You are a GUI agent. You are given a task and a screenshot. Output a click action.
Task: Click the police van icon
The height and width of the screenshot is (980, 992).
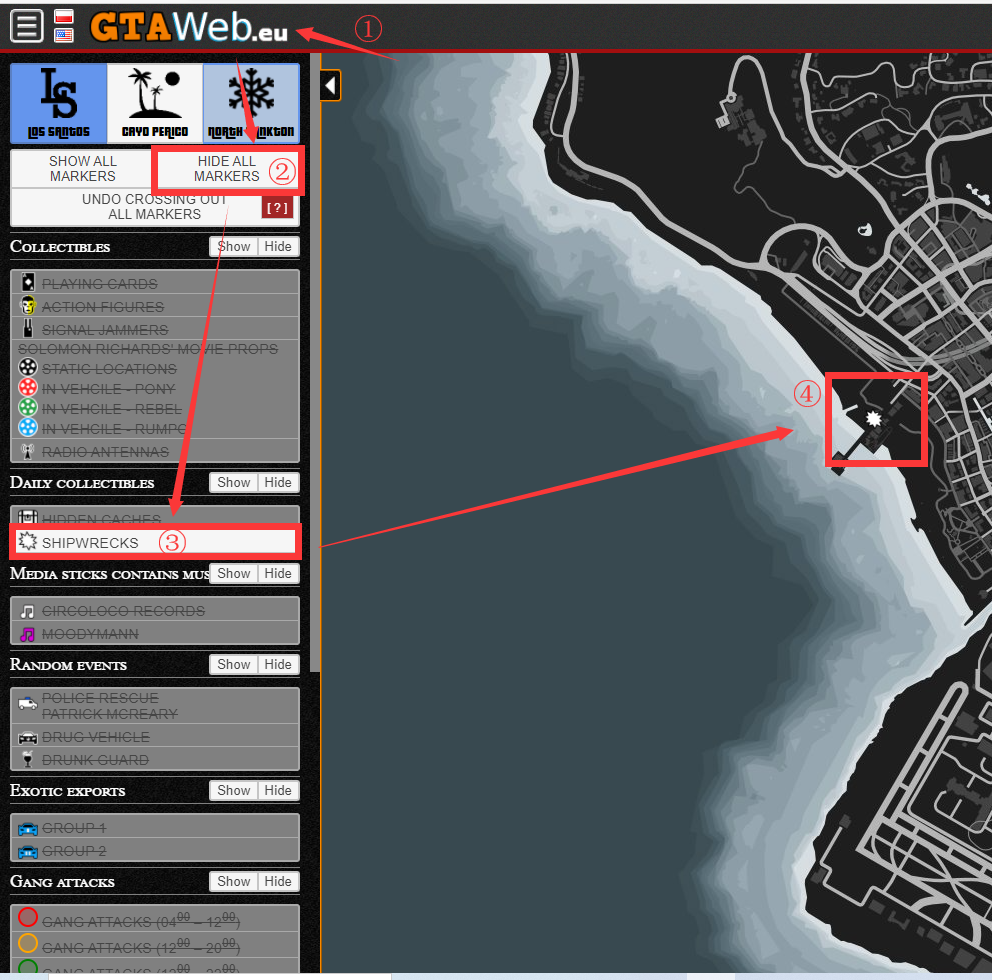coord(27,703)
